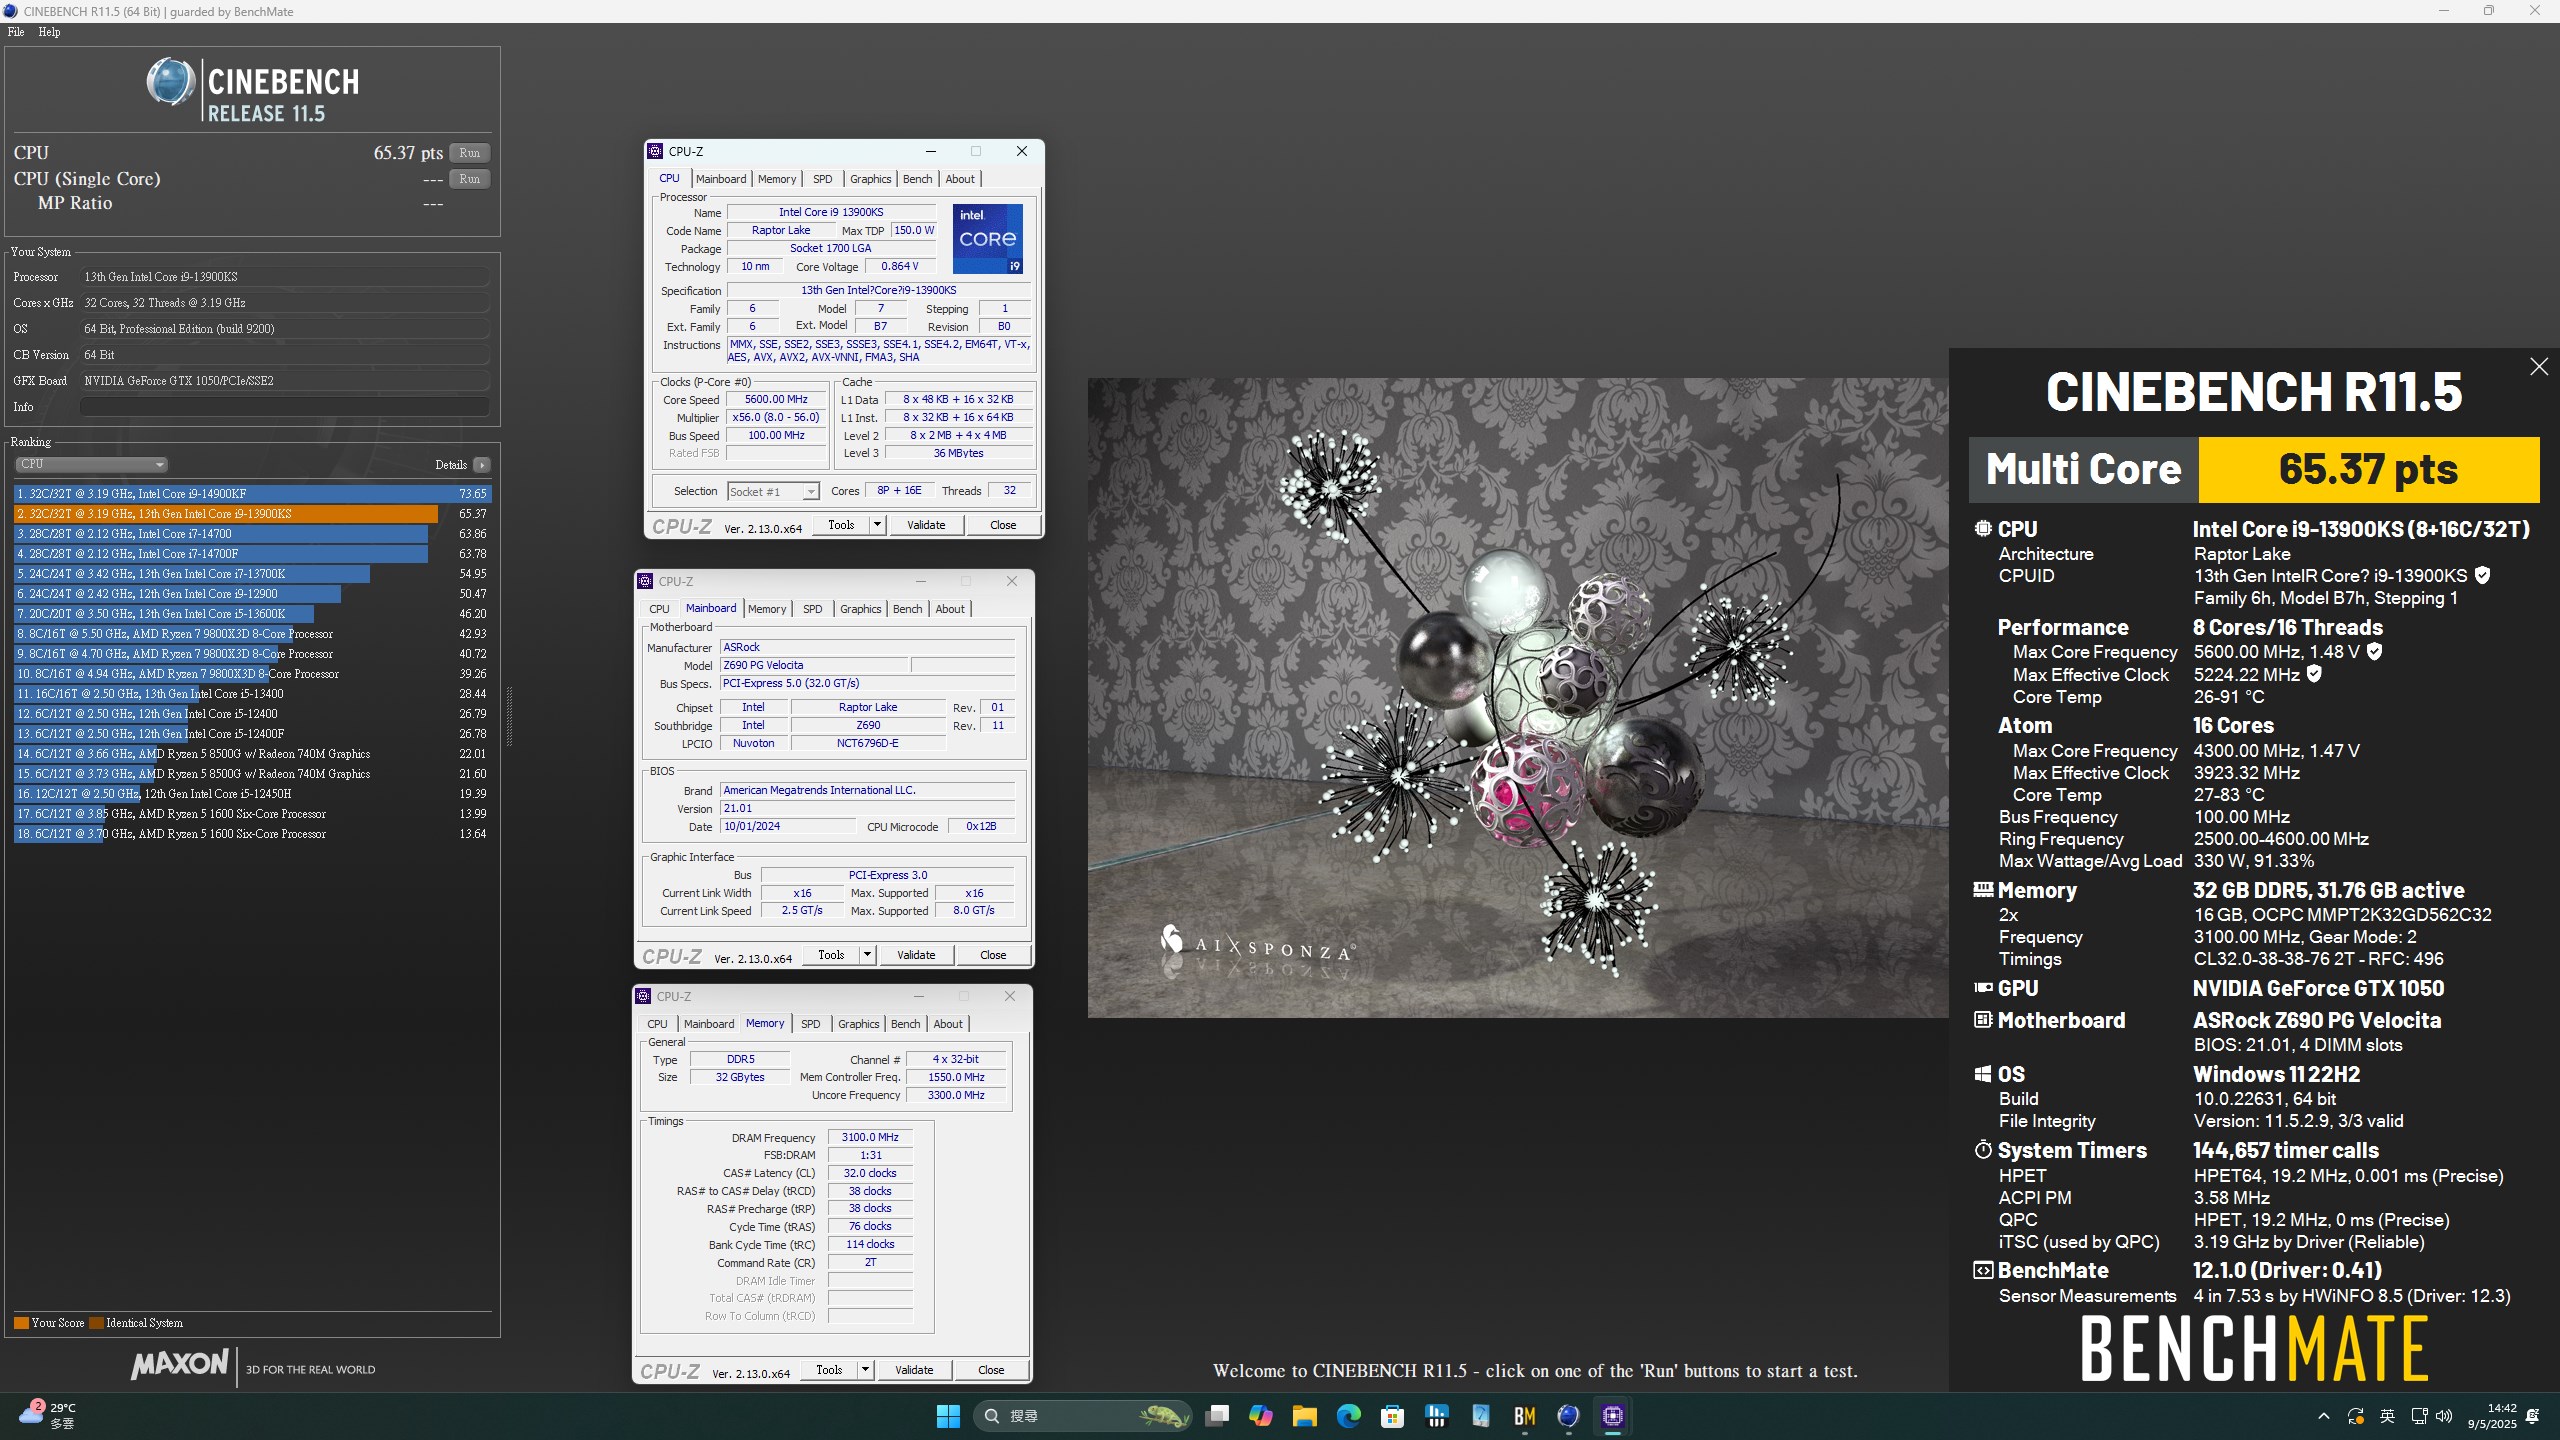Select the CPU-Z chip taskbar icon

point(1613,1416)
